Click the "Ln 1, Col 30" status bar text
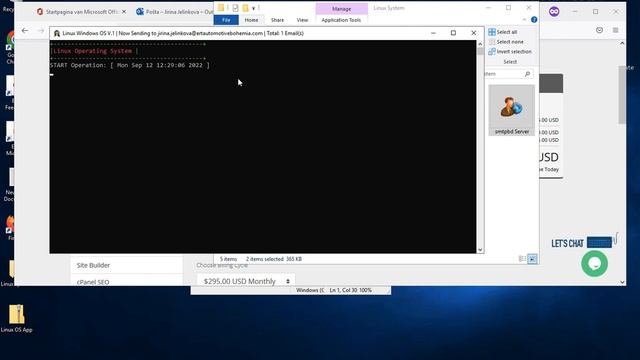Image resolution: width=640 pixels, height=360 pixels. pos(343,290)
